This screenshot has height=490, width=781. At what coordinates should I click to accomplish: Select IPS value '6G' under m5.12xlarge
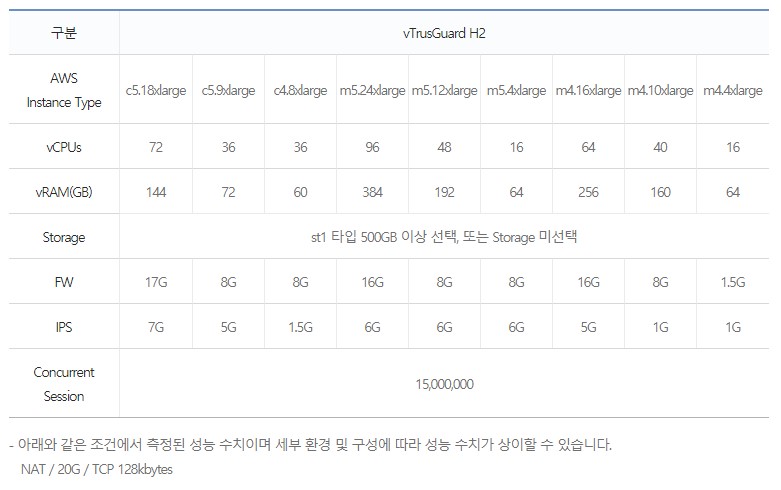coord(444,327)
